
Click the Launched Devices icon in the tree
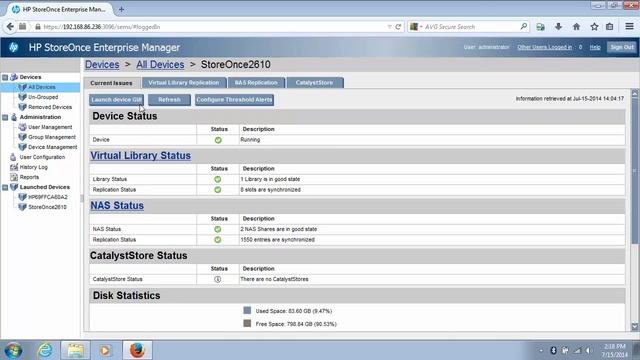pos(14,187)
